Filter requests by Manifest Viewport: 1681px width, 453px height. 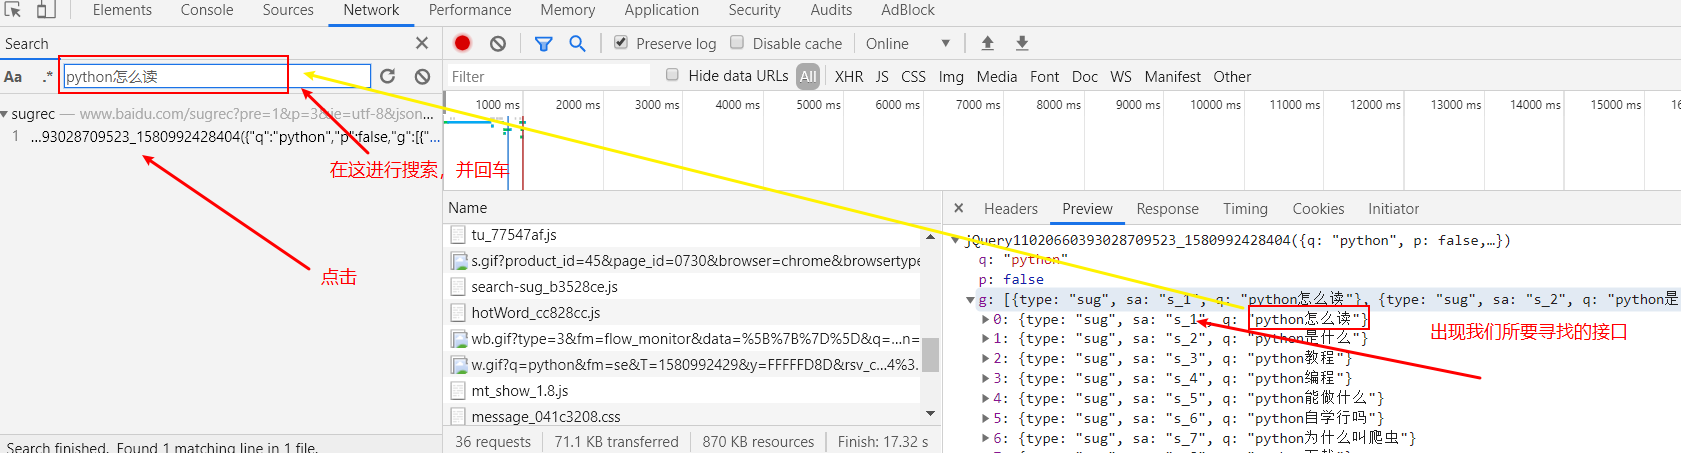1172,76
